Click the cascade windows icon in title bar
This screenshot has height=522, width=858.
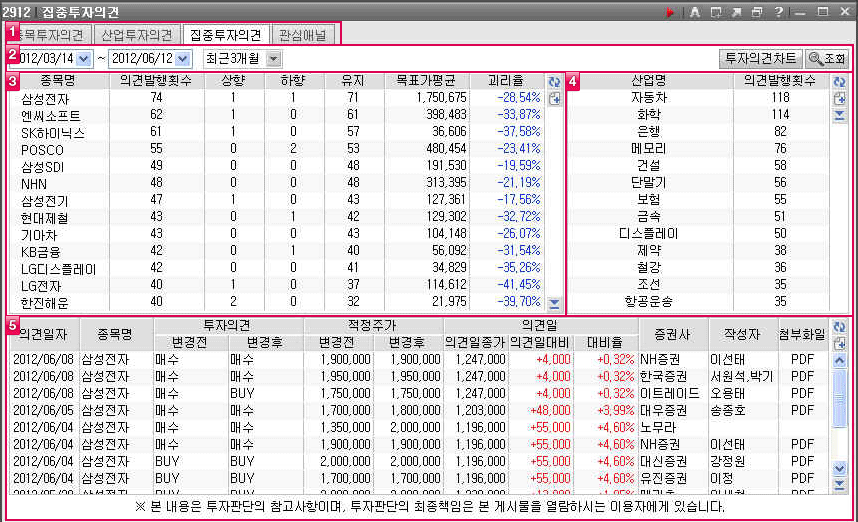[x=757, y=11]
